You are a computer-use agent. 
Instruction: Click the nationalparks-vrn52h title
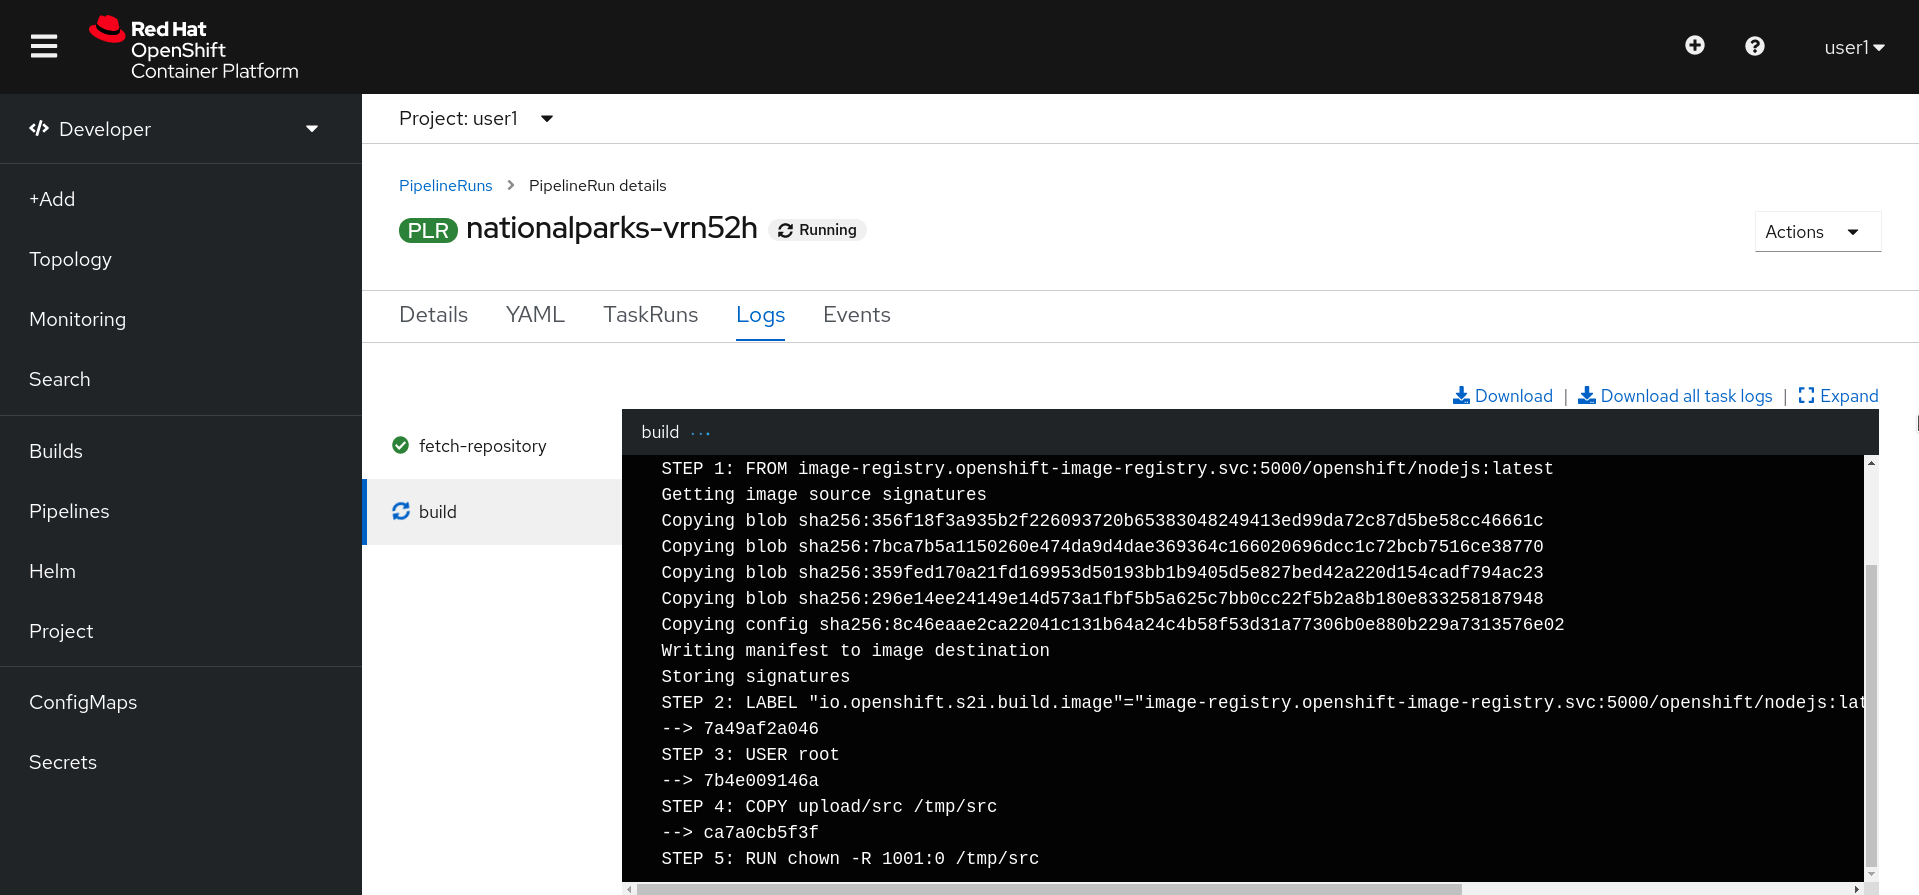tap(612, 229)
